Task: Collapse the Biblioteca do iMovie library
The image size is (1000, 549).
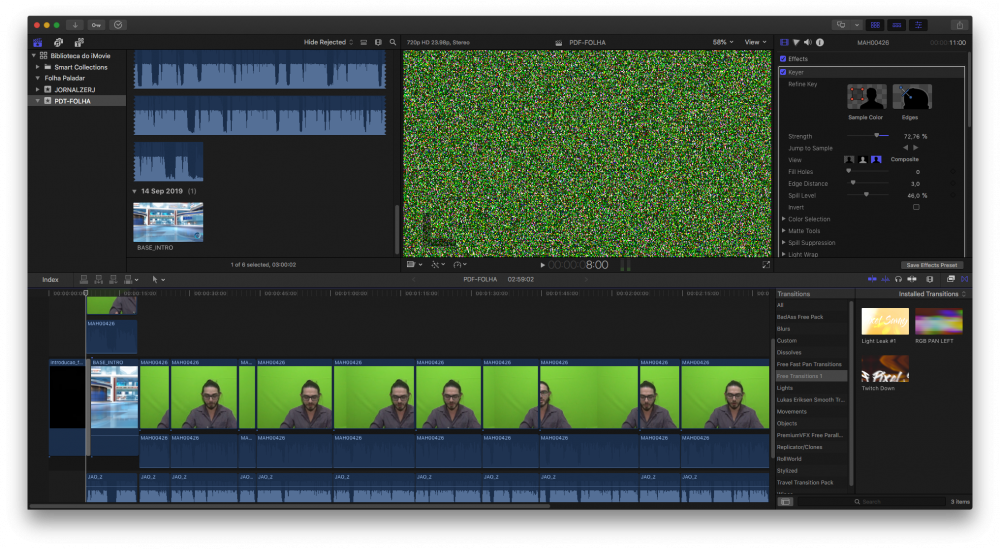Action: [34, 55]
